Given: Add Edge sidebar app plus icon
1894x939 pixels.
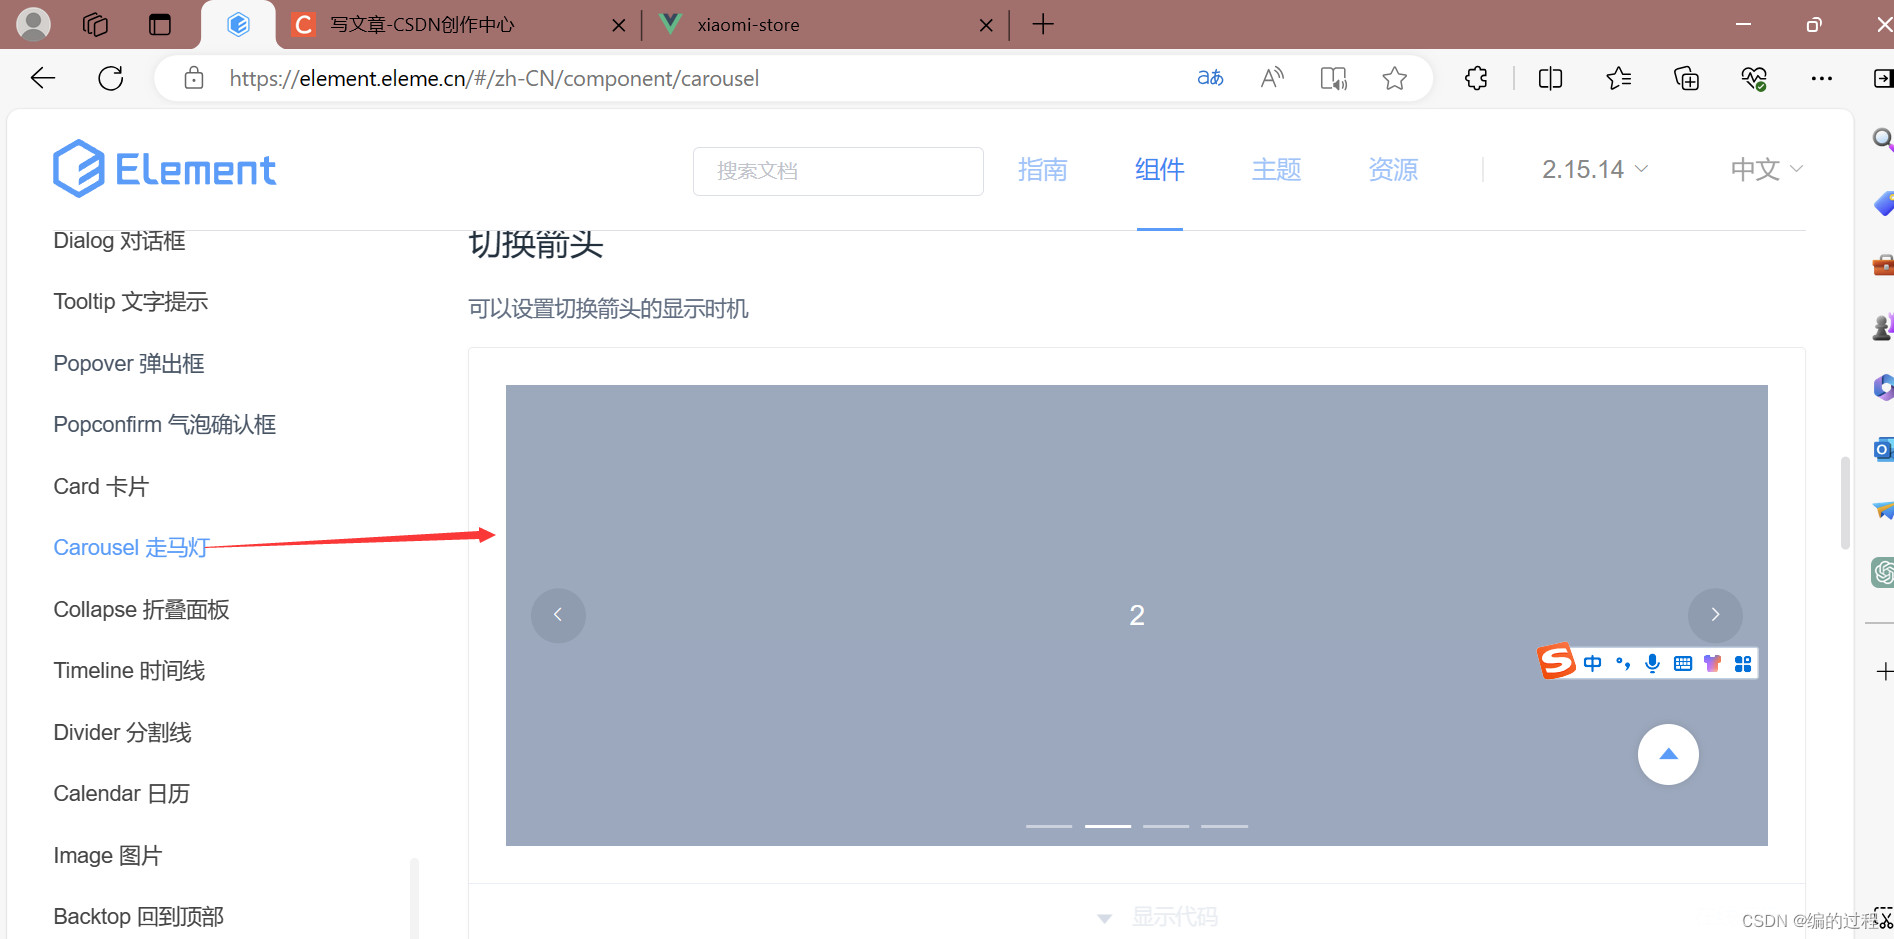Looking at the screenshot, I should click(1884, 671).
